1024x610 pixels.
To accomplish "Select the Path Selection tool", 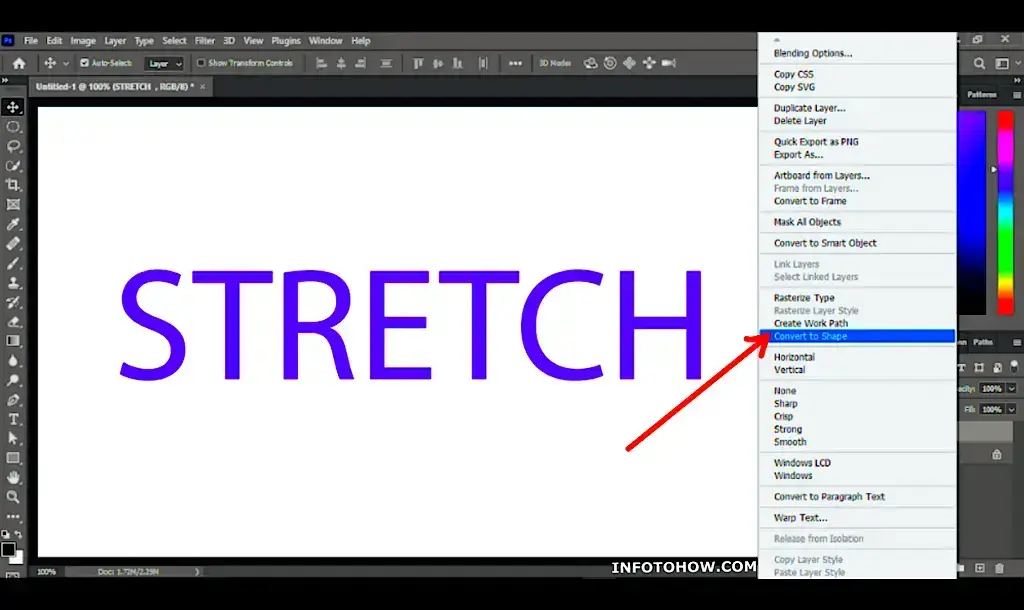I will (x=13, y=438).
